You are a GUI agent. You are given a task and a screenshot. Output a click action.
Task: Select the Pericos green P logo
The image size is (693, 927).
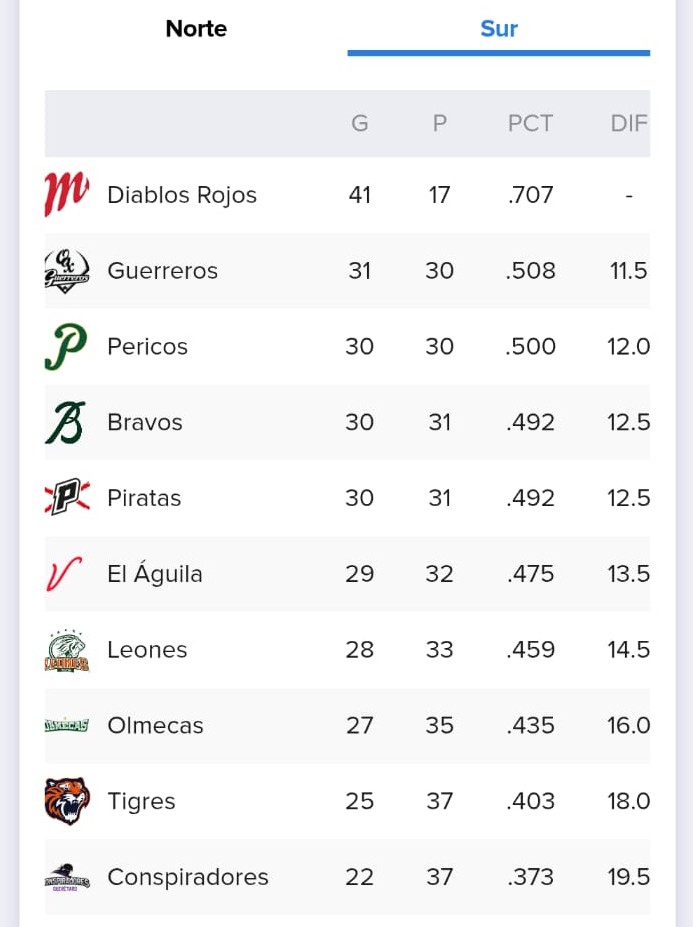(x=66, y=346)
